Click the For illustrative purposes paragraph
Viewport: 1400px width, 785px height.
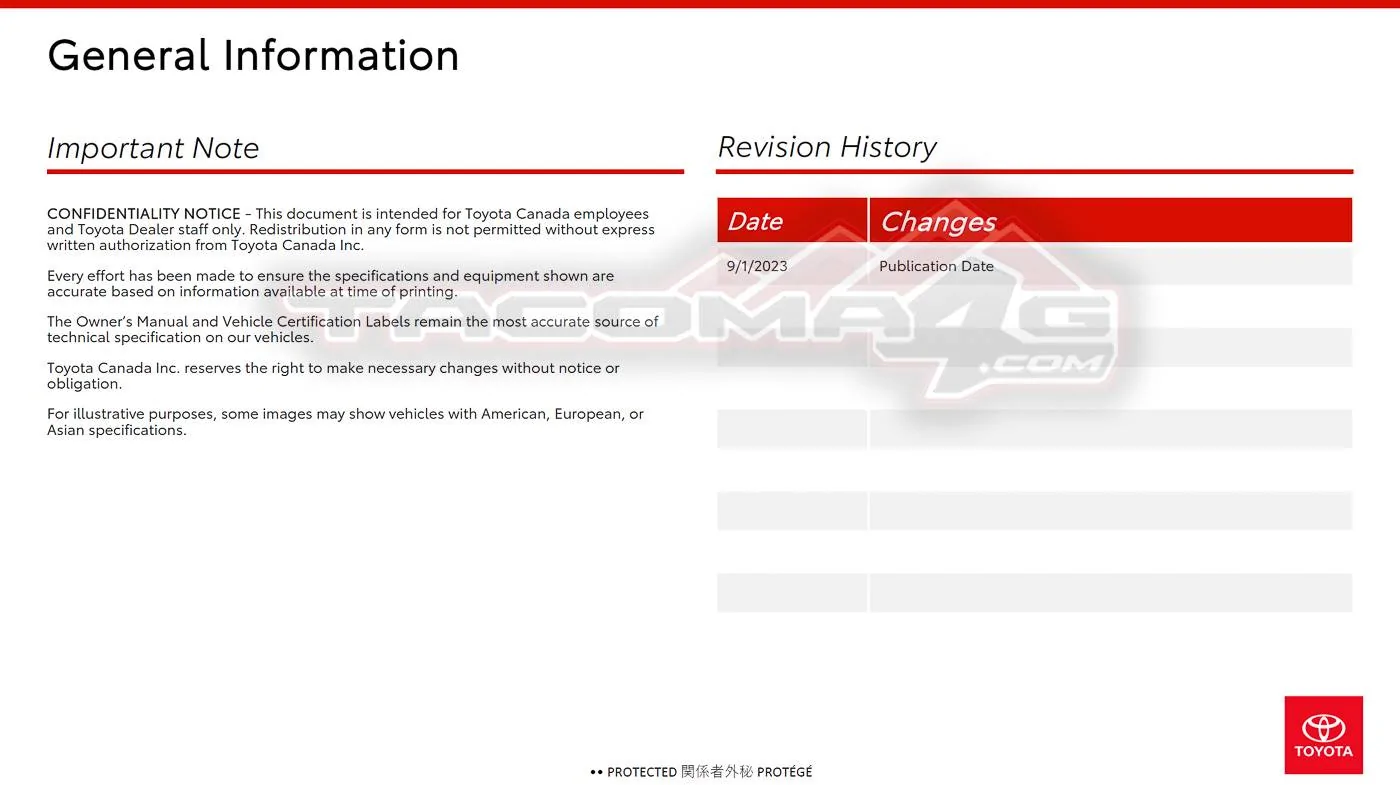345,421
